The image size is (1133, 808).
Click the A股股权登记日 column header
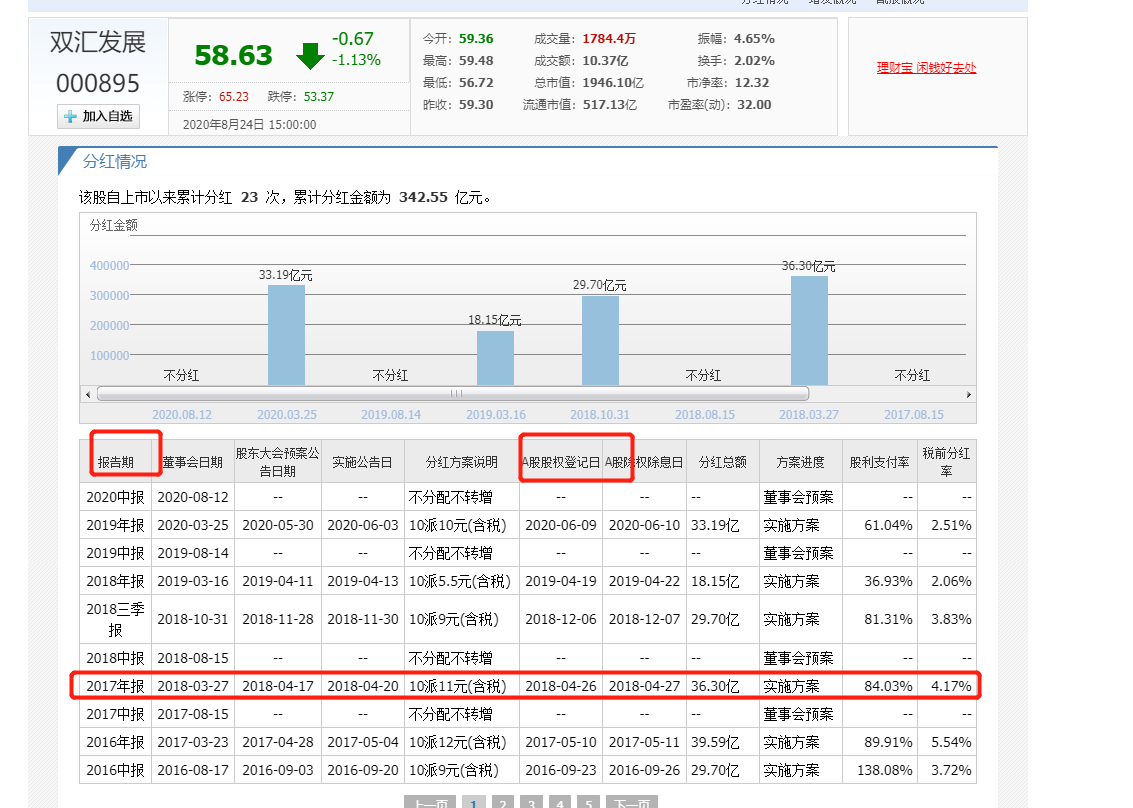click(x=561, y=462)
